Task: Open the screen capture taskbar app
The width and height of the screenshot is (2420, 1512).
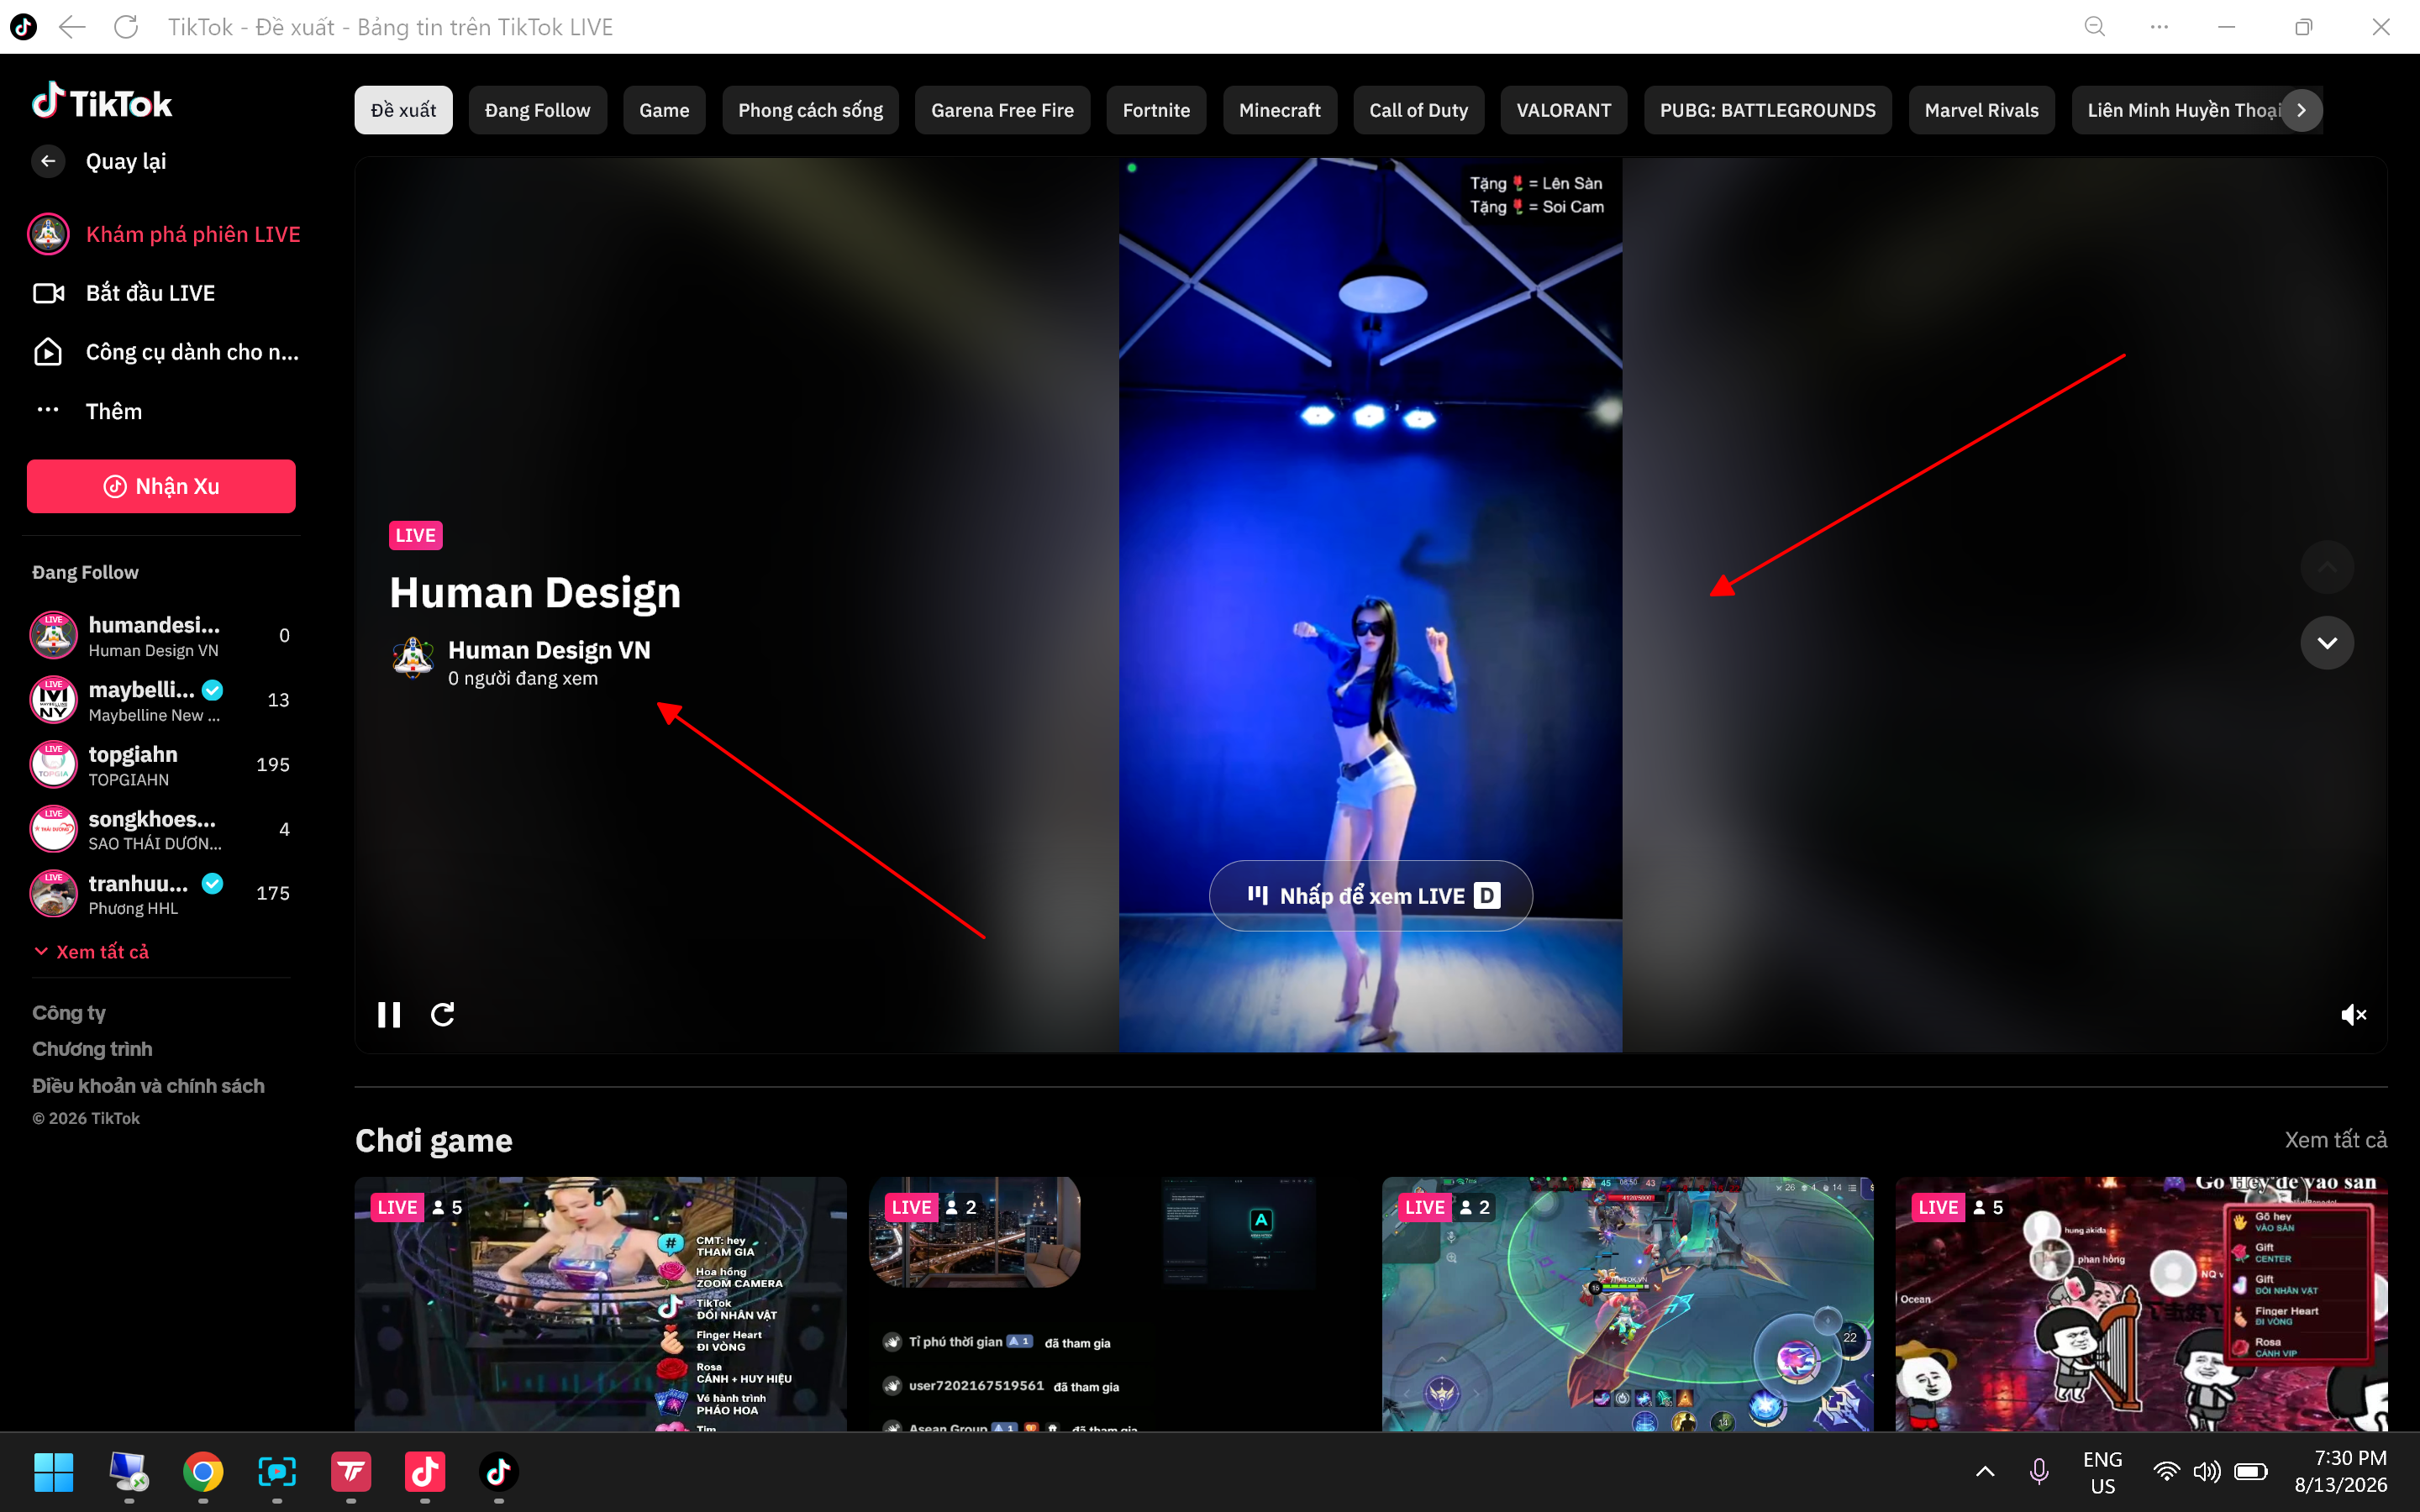Action: pos(277,1472)
